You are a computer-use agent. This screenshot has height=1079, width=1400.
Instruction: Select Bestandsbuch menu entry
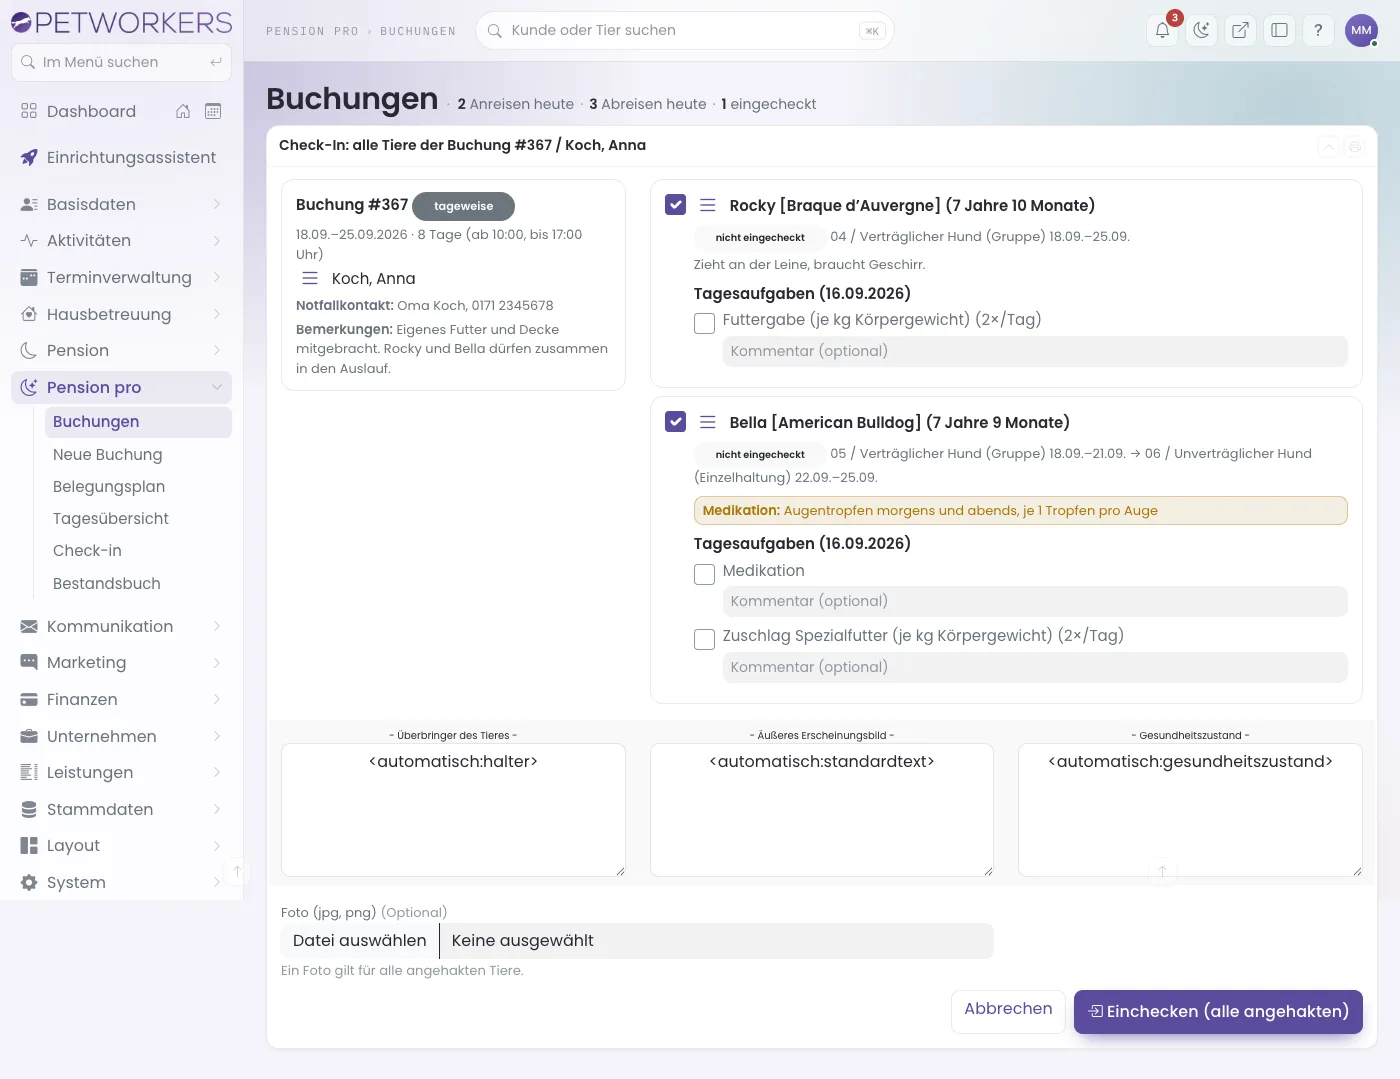[x=138, y=583]
